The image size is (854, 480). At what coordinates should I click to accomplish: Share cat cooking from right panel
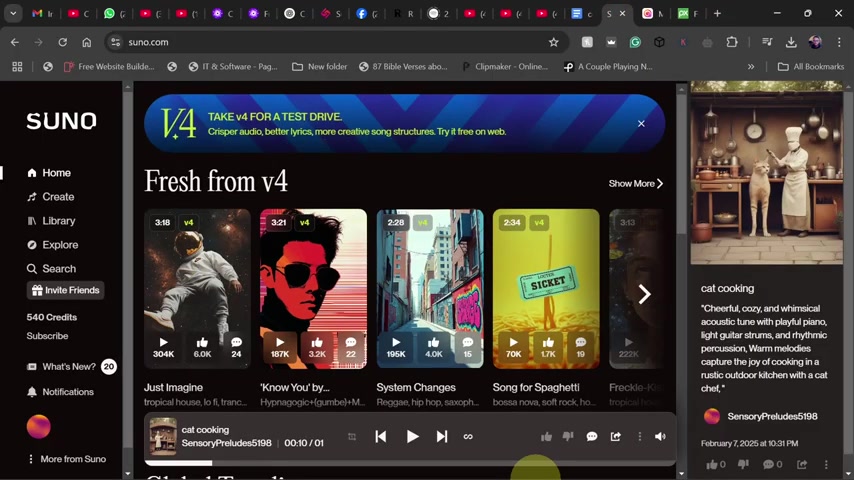click(x=802, y=464)
